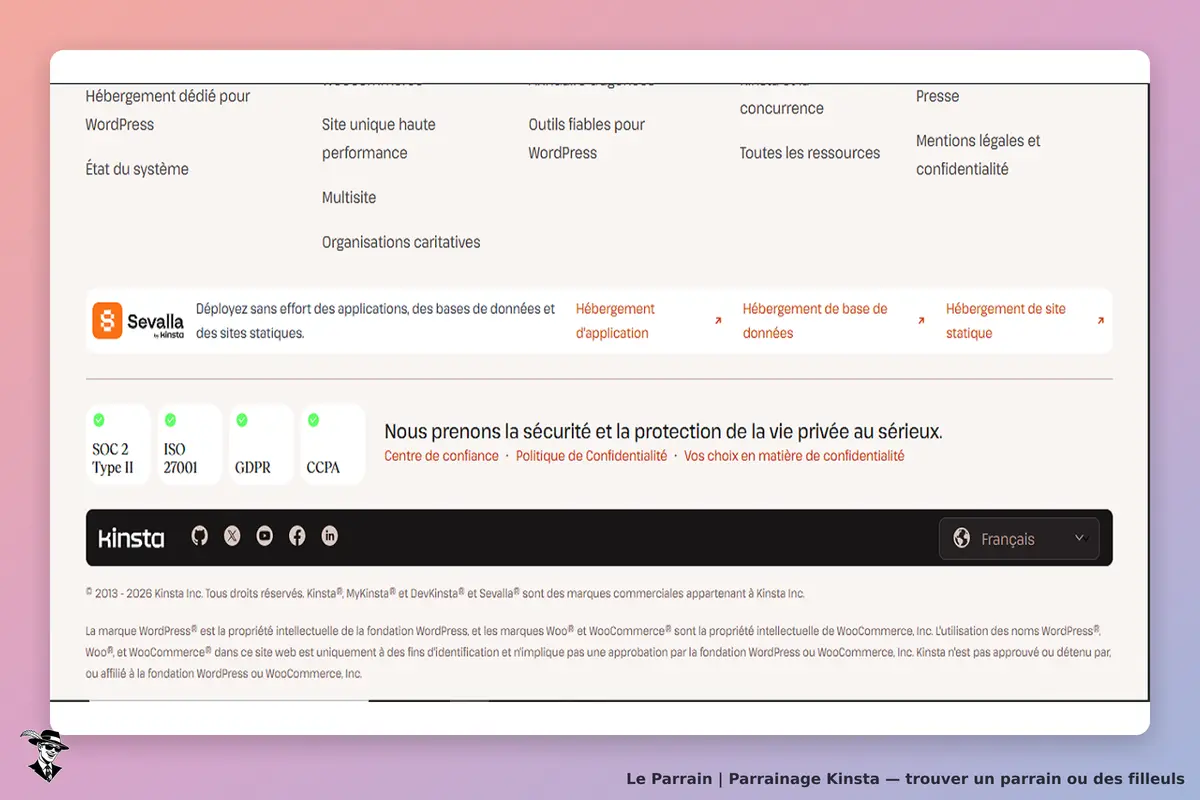Open the Multisite link
This screenshot has height=800, width=1200.
tap(349, 197)
